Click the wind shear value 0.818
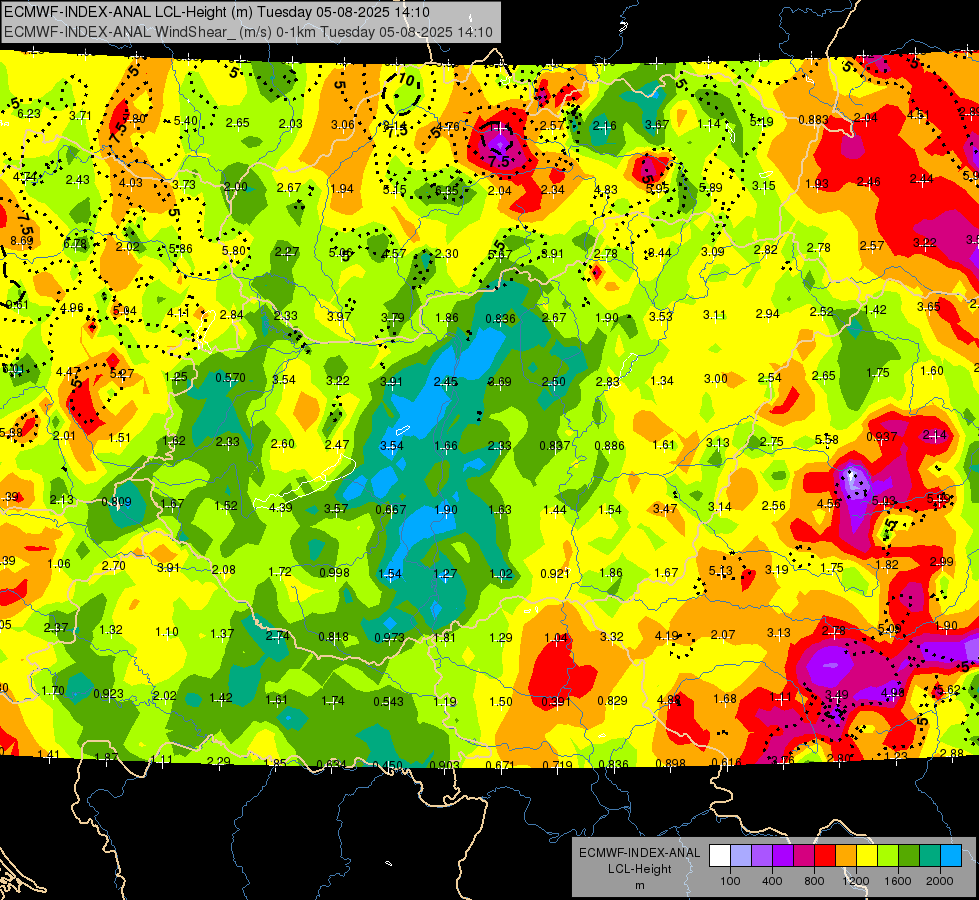The height and width of the screenshot is (900, 979). (333, 637)
